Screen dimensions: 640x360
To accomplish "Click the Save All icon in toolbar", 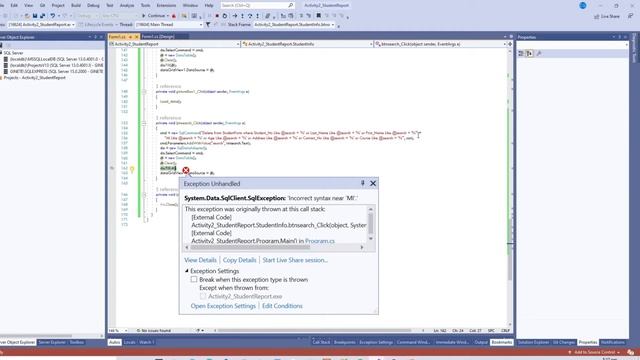I will pos(43,16).
